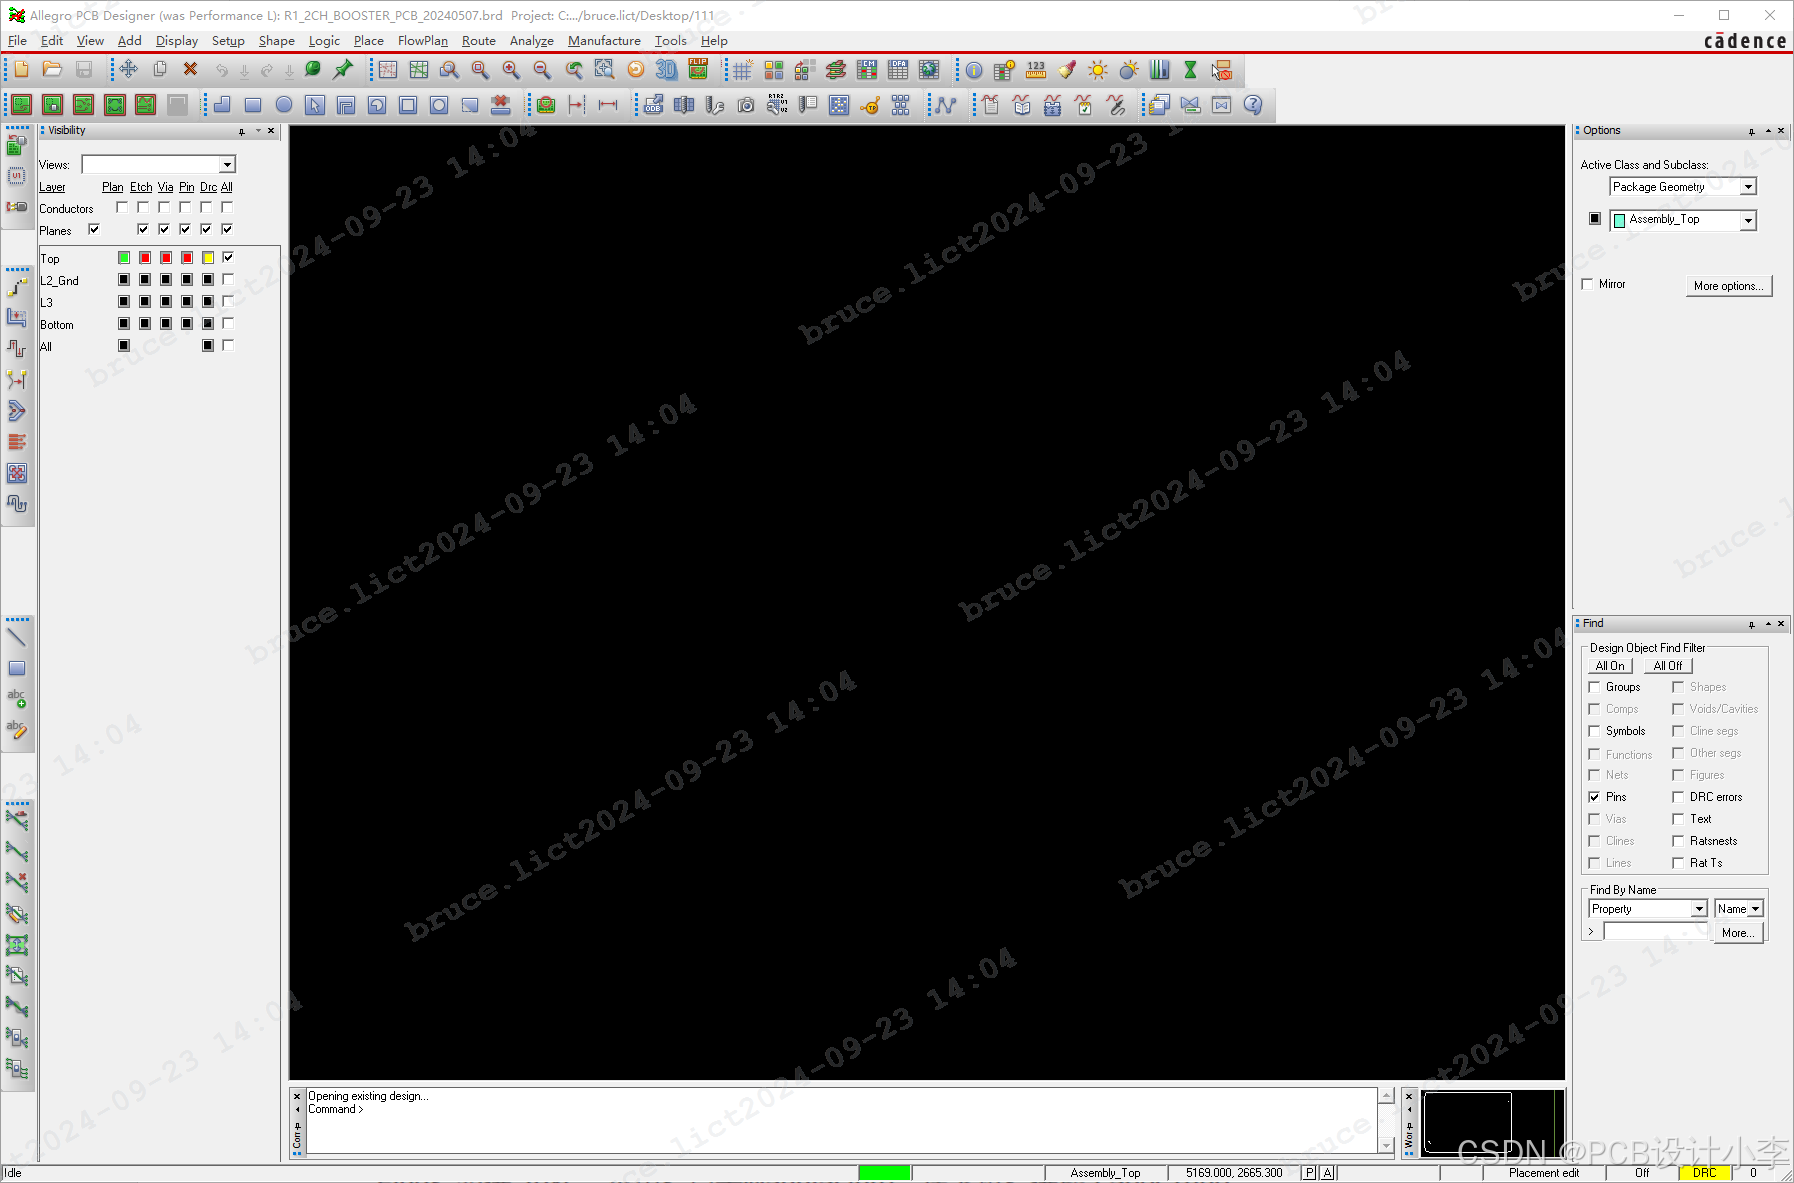Click the ODB export icon

pos(653,105)
